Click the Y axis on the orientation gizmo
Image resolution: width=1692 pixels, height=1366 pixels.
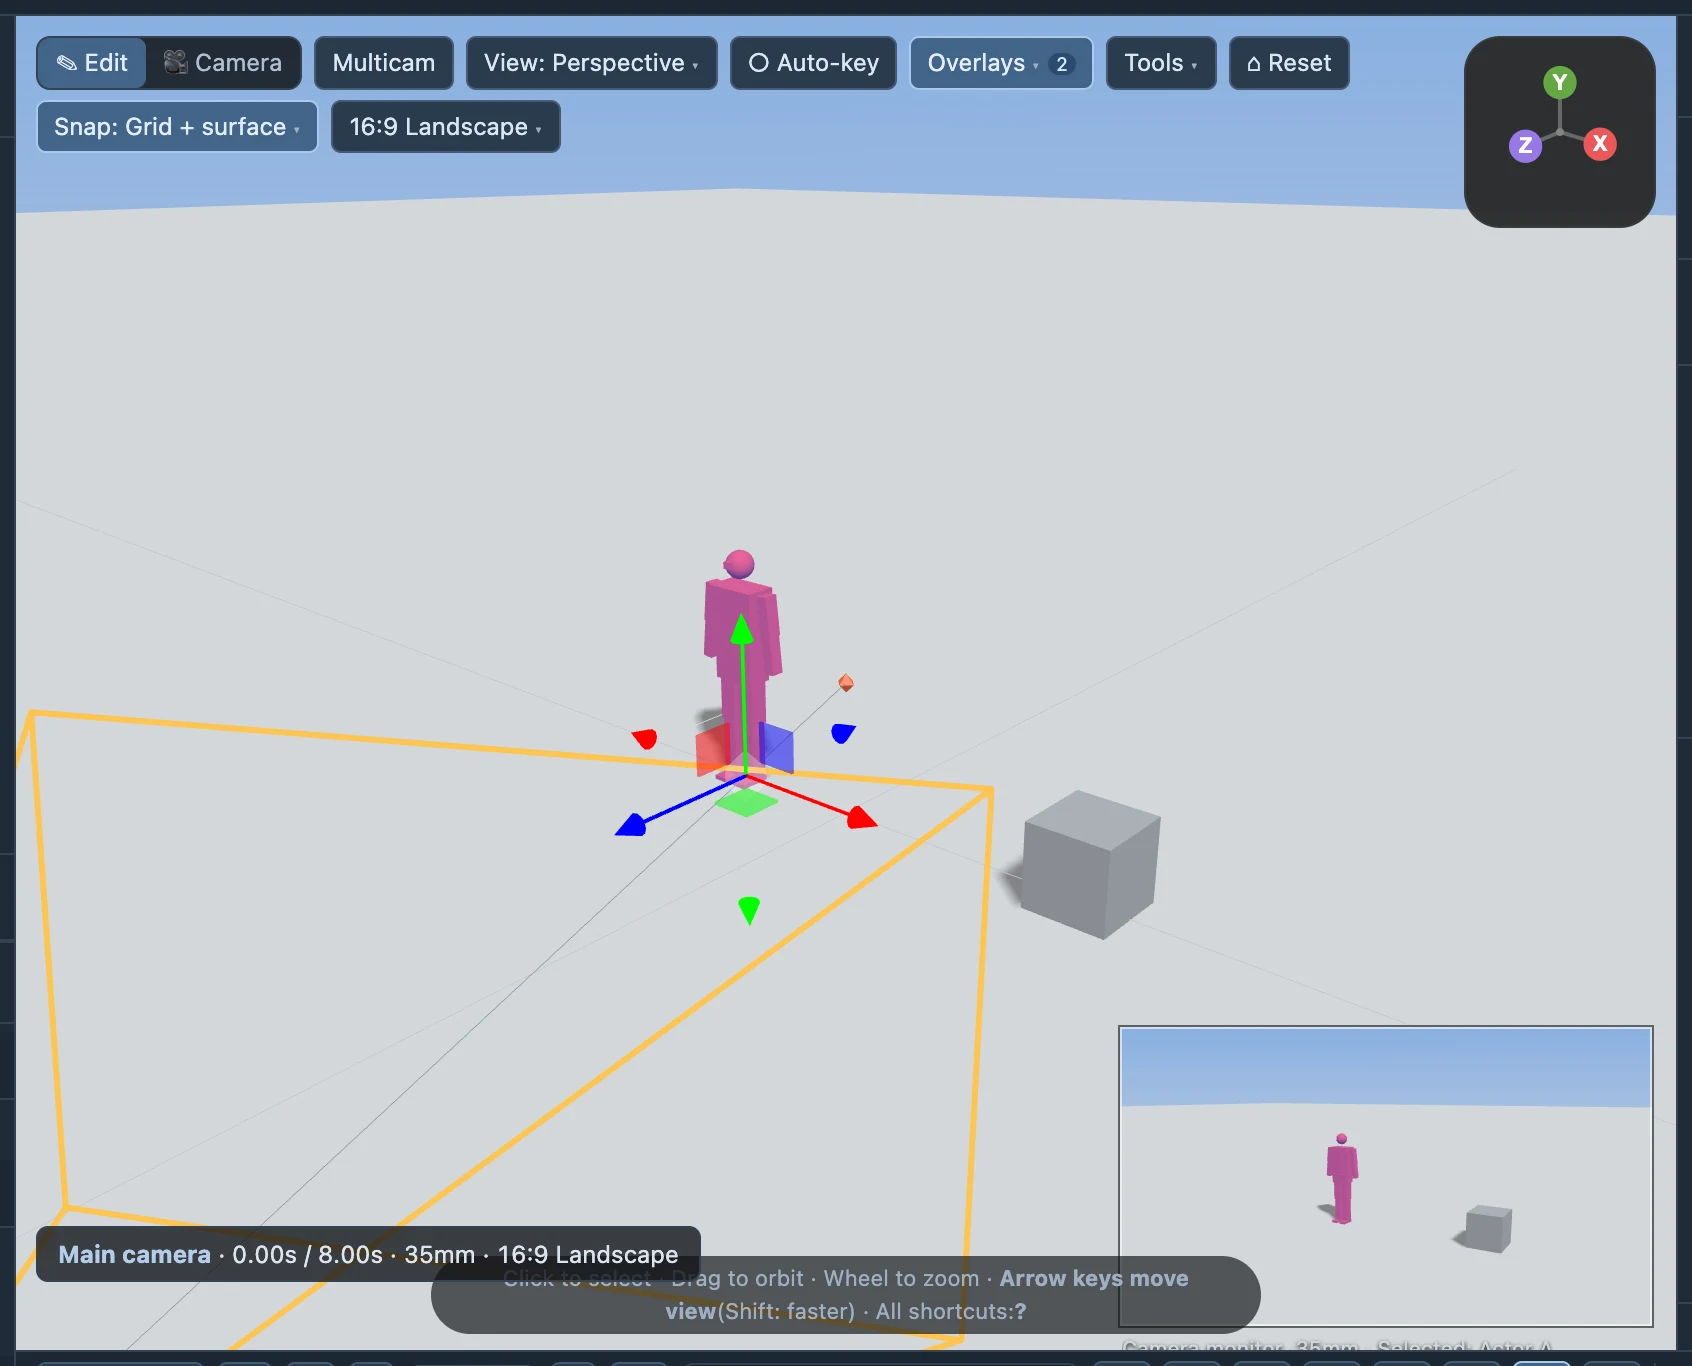pos(1560,83)
